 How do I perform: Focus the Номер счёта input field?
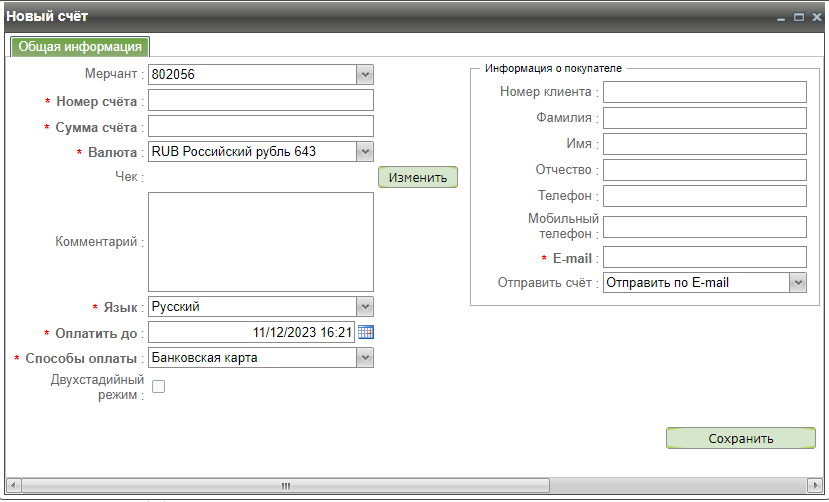click(x=261, y=100)
